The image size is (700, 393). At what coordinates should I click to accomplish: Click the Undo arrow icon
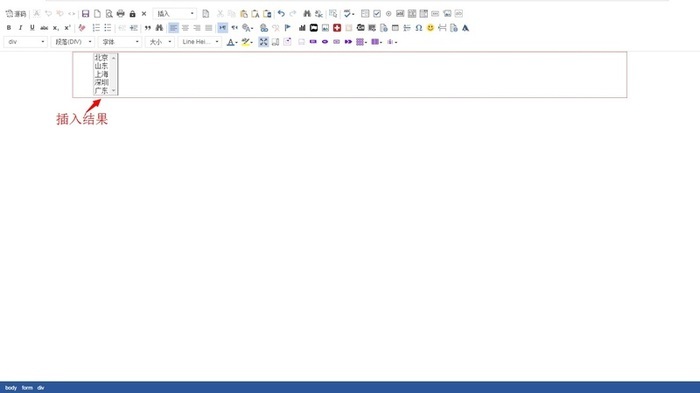point(281,14)
